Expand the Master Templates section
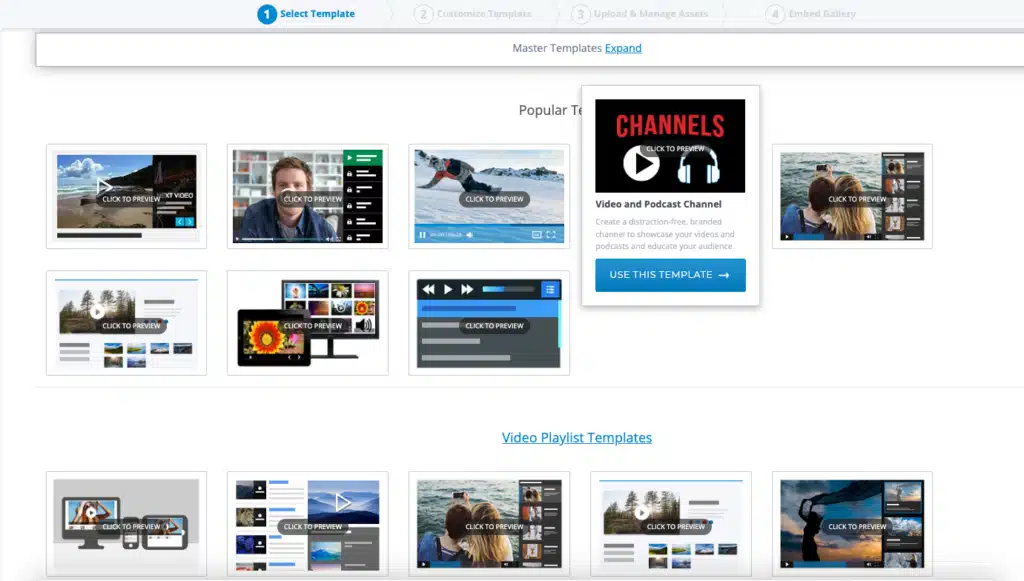The image size is (1024, 581). pos(623,48)
